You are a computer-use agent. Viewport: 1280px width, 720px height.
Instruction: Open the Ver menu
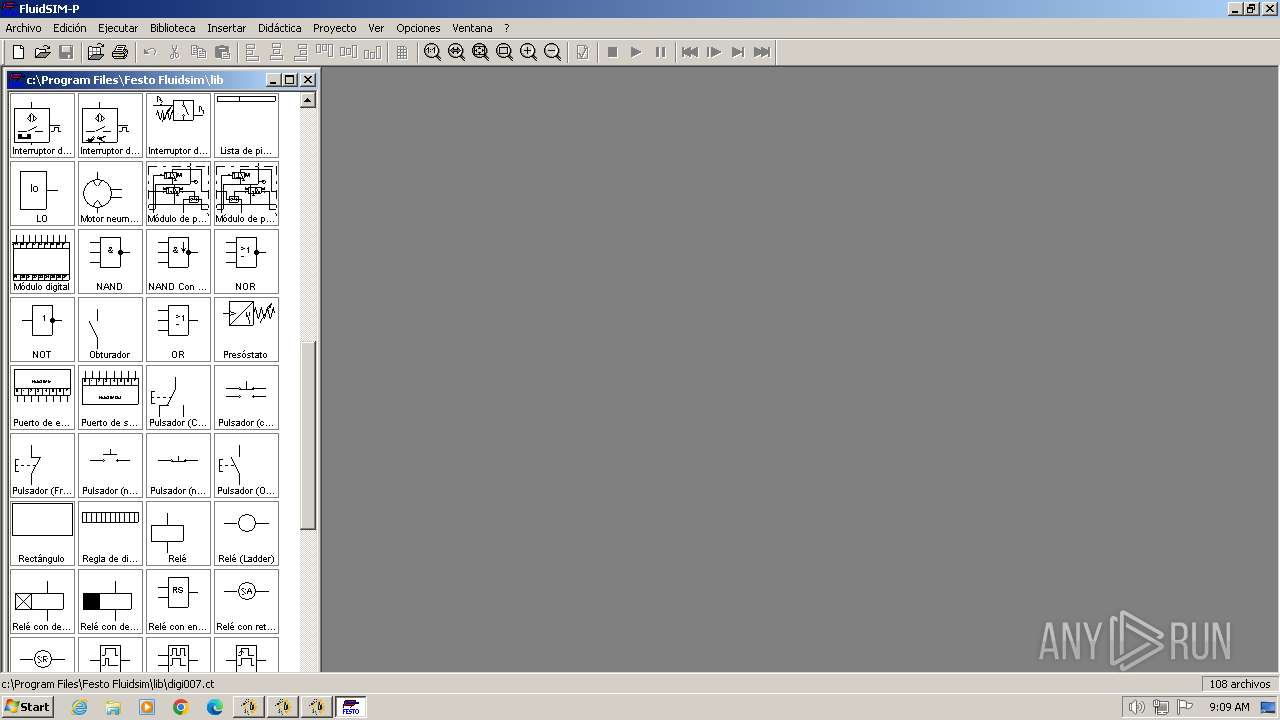(x=376, y=28)
